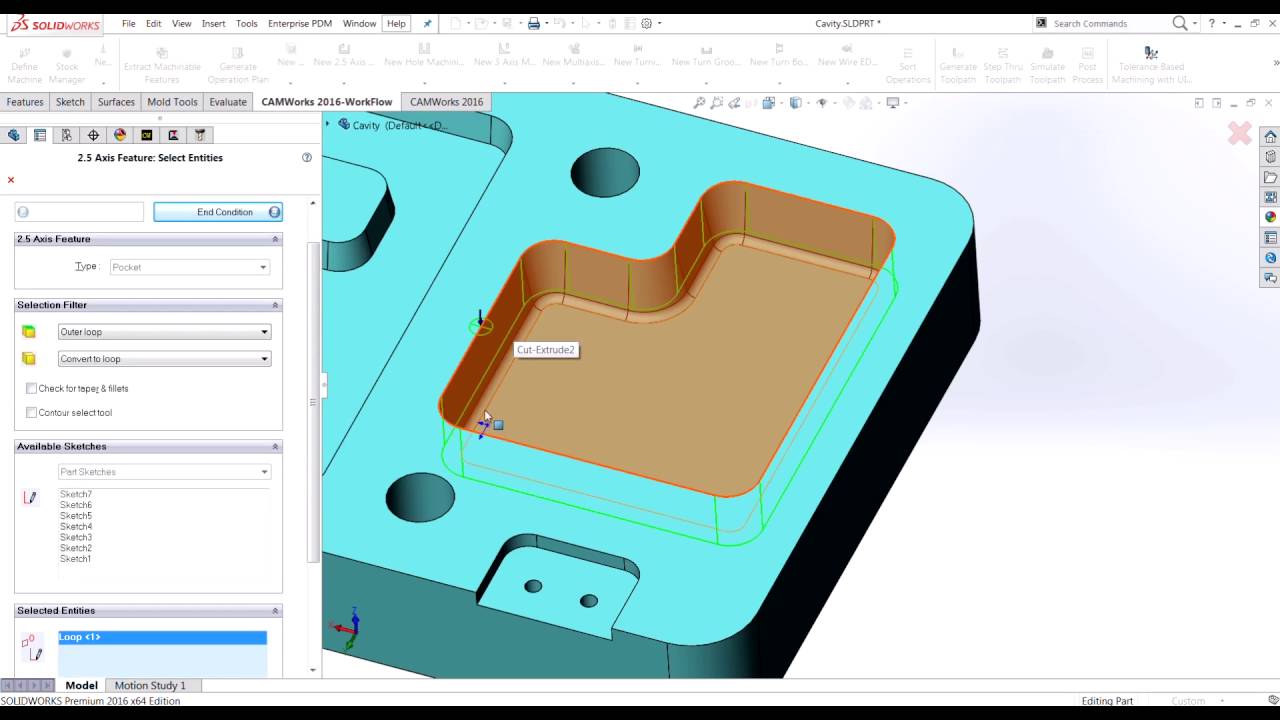Click the Previous View icon
1280x720 pixels.
pos(735,102)
